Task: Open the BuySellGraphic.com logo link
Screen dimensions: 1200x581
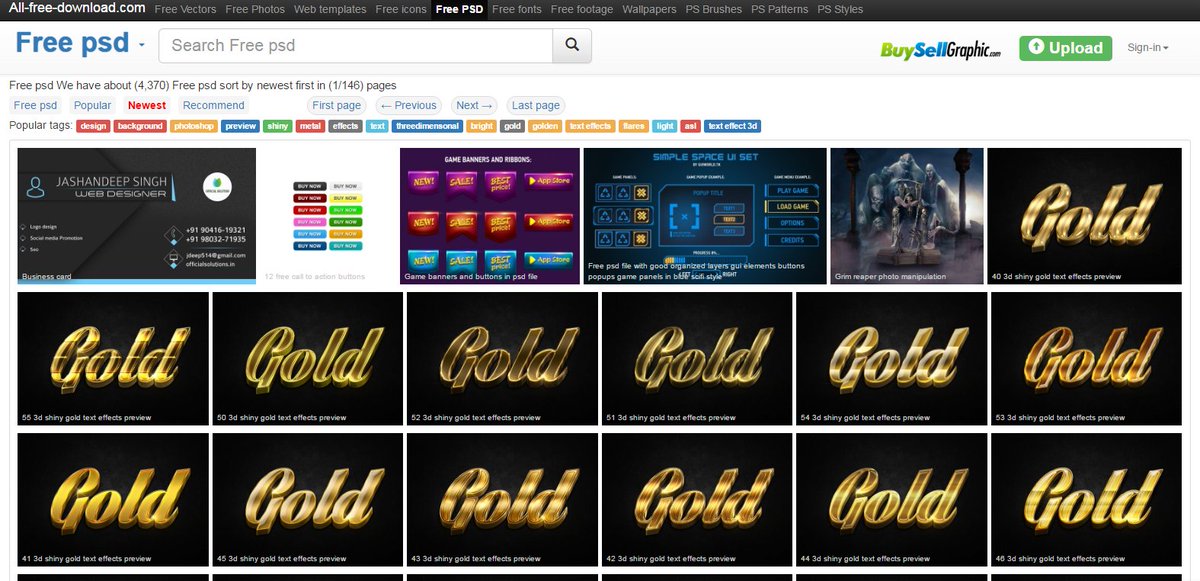Action: (x=940, y=49)
